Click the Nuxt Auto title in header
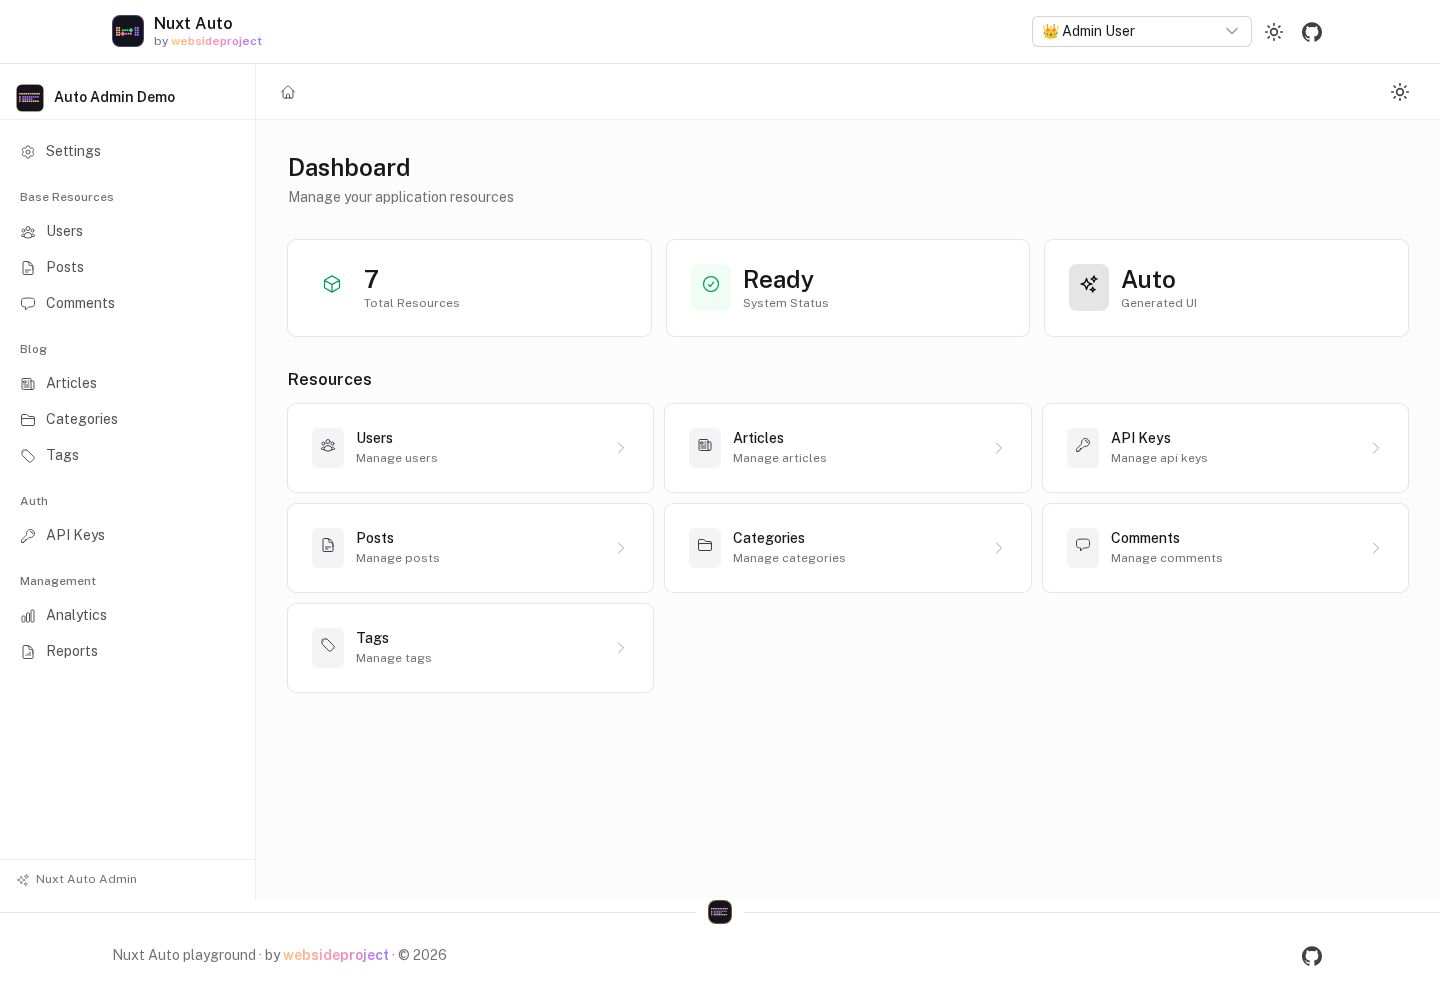 coord(193,23)
